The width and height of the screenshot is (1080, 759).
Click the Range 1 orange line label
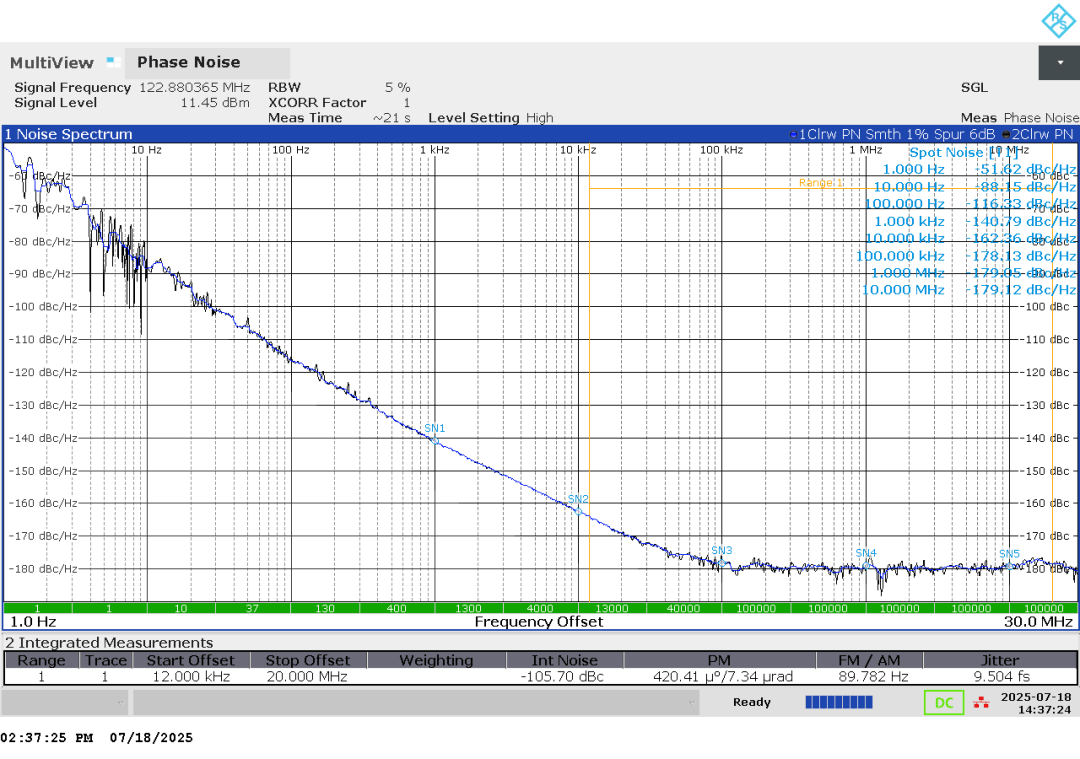click(x=821, y=183)
